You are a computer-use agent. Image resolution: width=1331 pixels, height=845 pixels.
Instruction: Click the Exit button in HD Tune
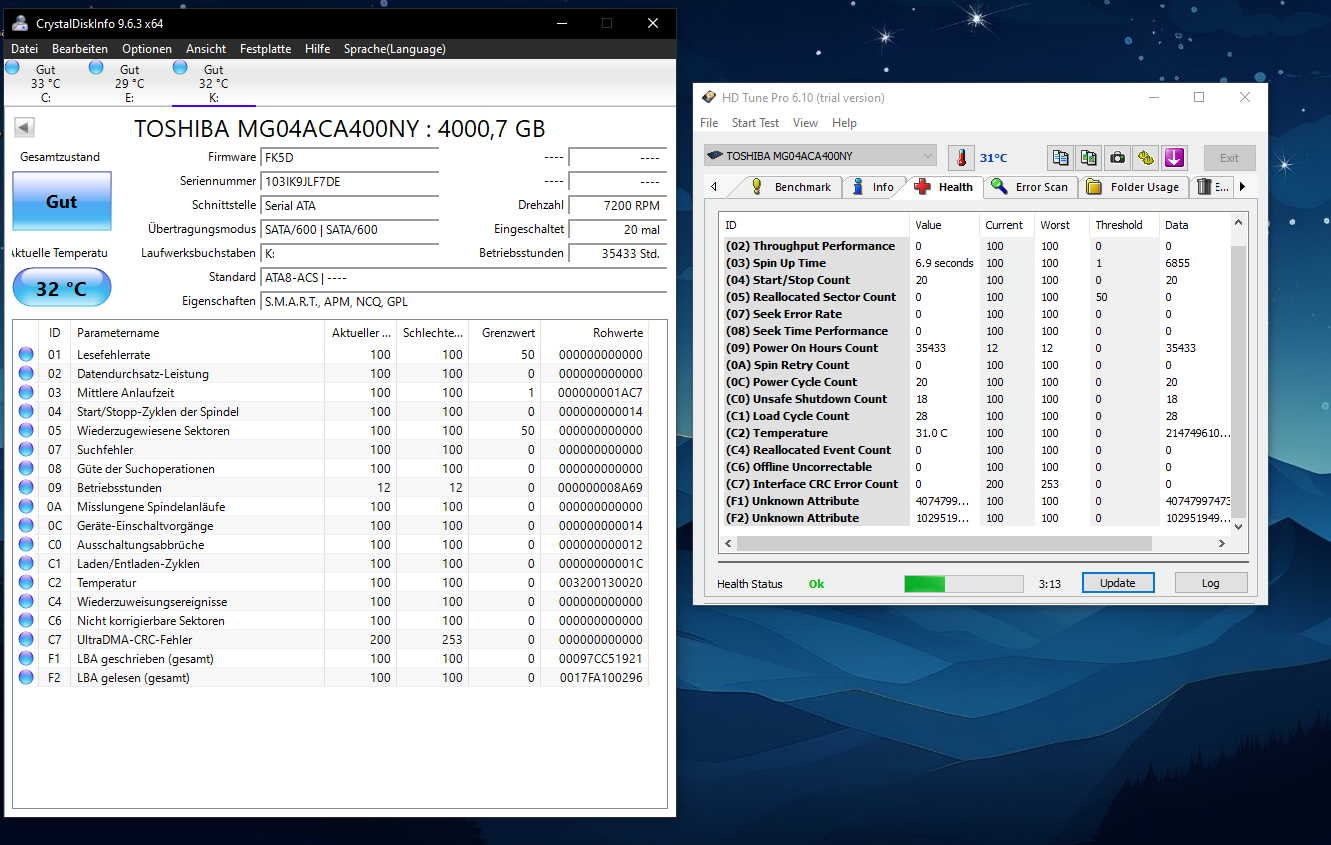click(x=1229, y=158)
